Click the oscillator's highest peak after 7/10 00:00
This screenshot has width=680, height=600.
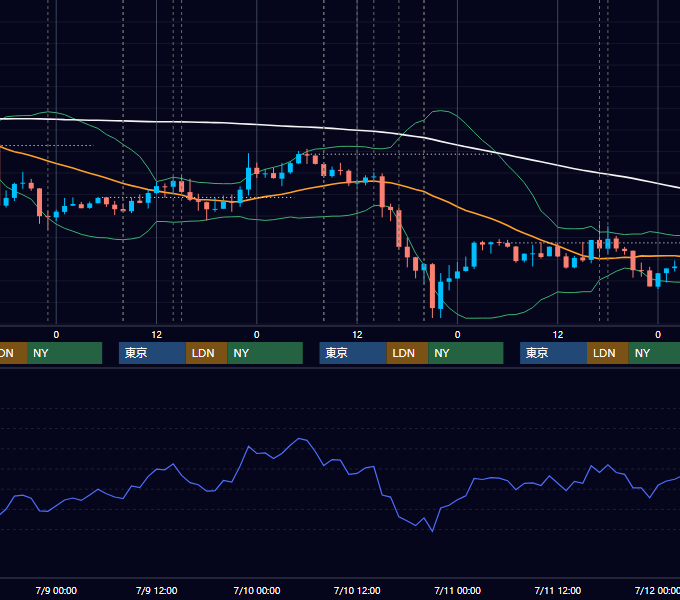click(299, 439)
